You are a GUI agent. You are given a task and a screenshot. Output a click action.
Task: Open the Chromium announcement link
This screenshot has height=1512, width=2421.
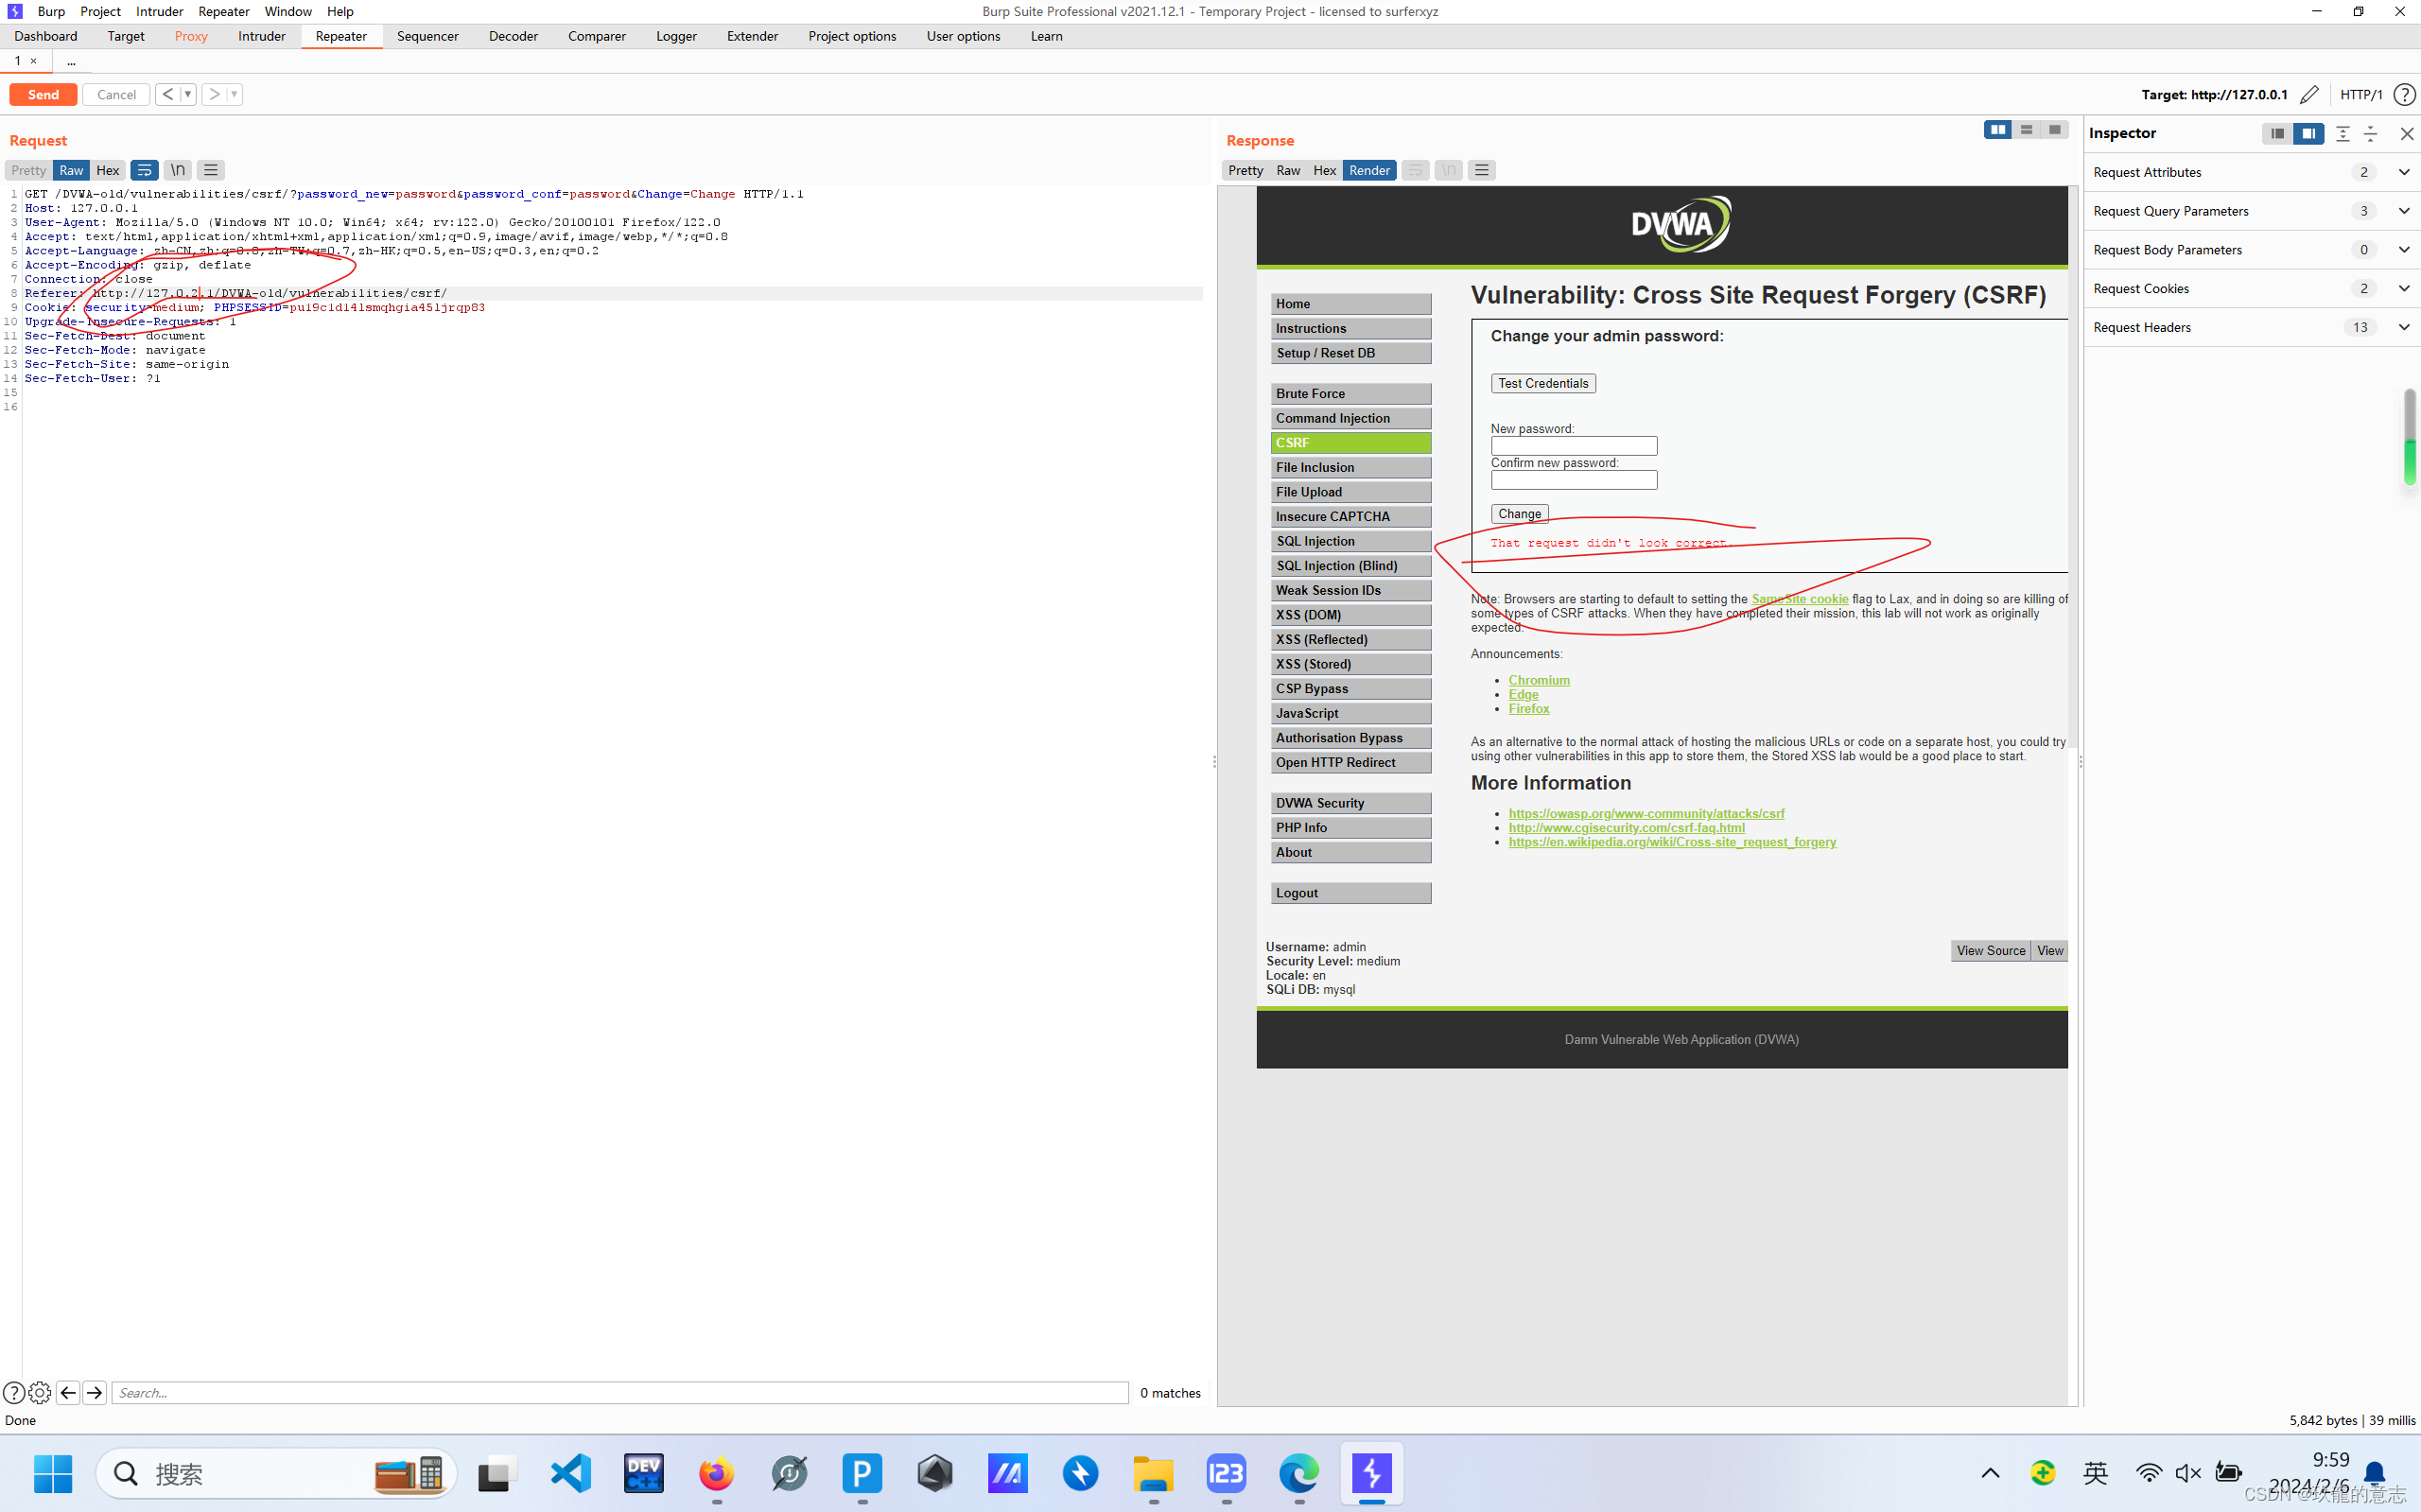(x=1539, y=680)
